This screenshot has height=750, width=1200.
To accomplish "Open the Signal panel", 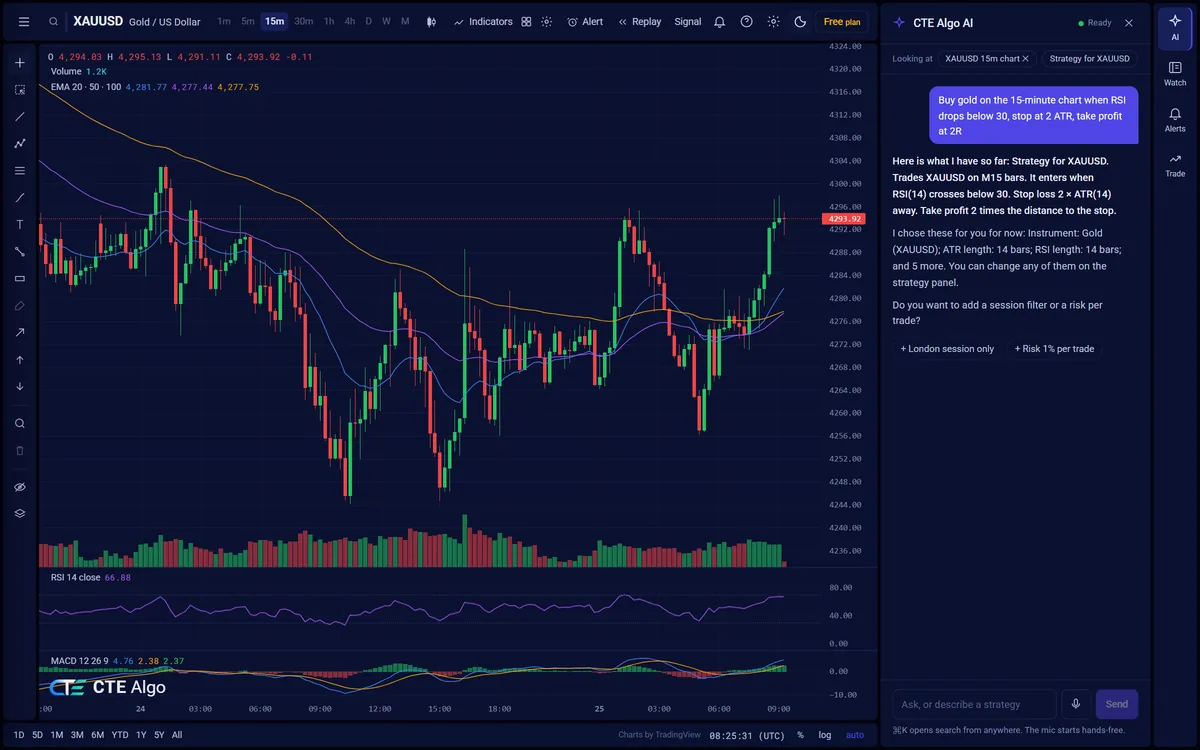I will 688,21.
